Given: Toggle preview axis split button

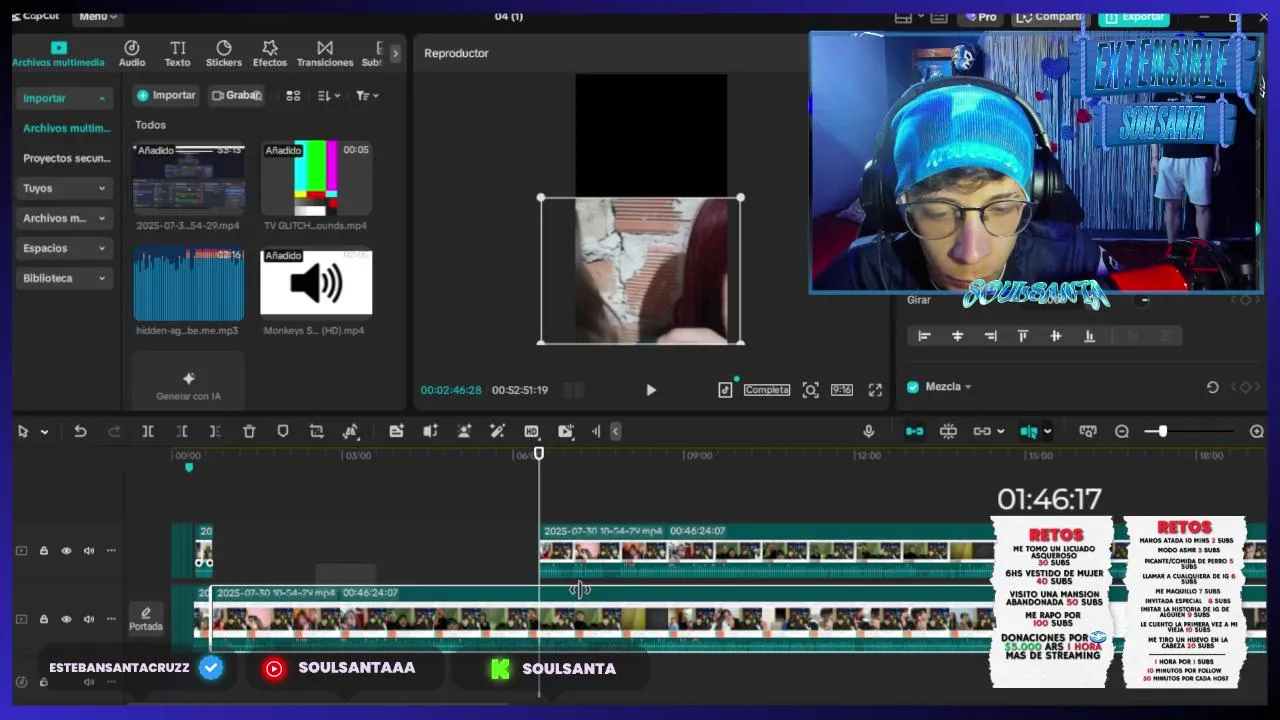Looking at the screenshot, I should (1028, 431).
